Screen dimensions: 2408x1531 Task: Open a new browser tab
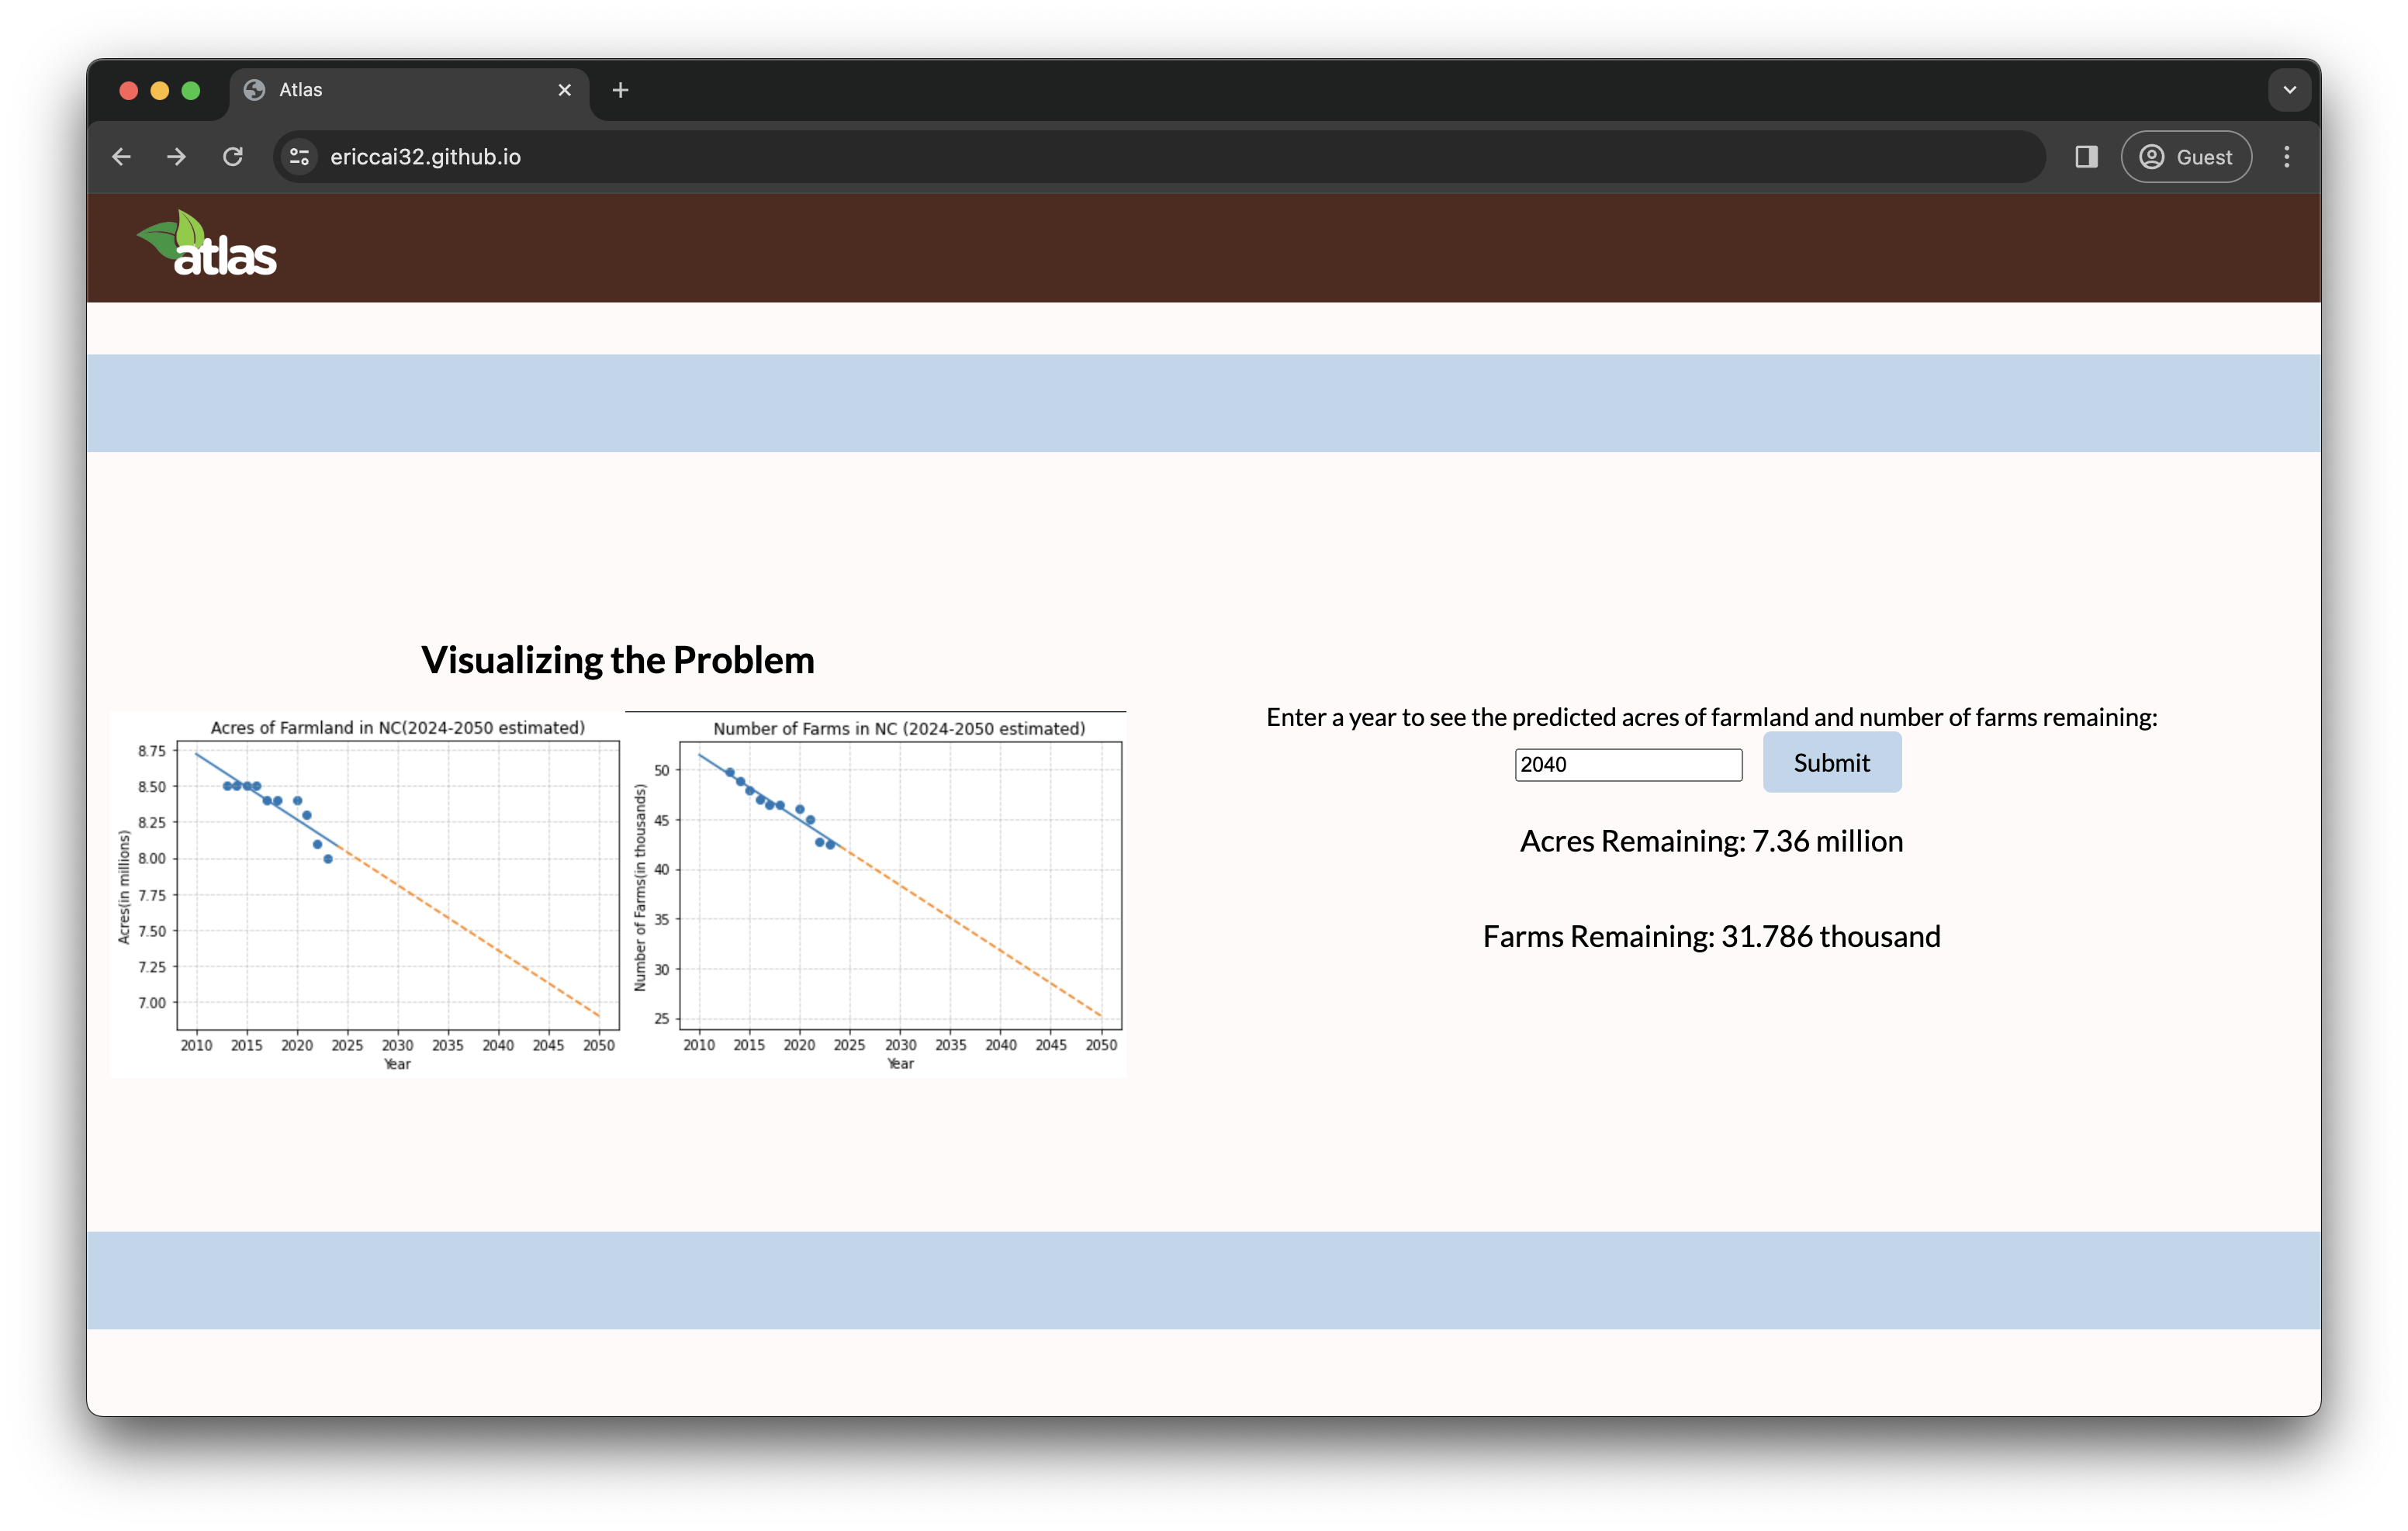click(x=620, y=90)
